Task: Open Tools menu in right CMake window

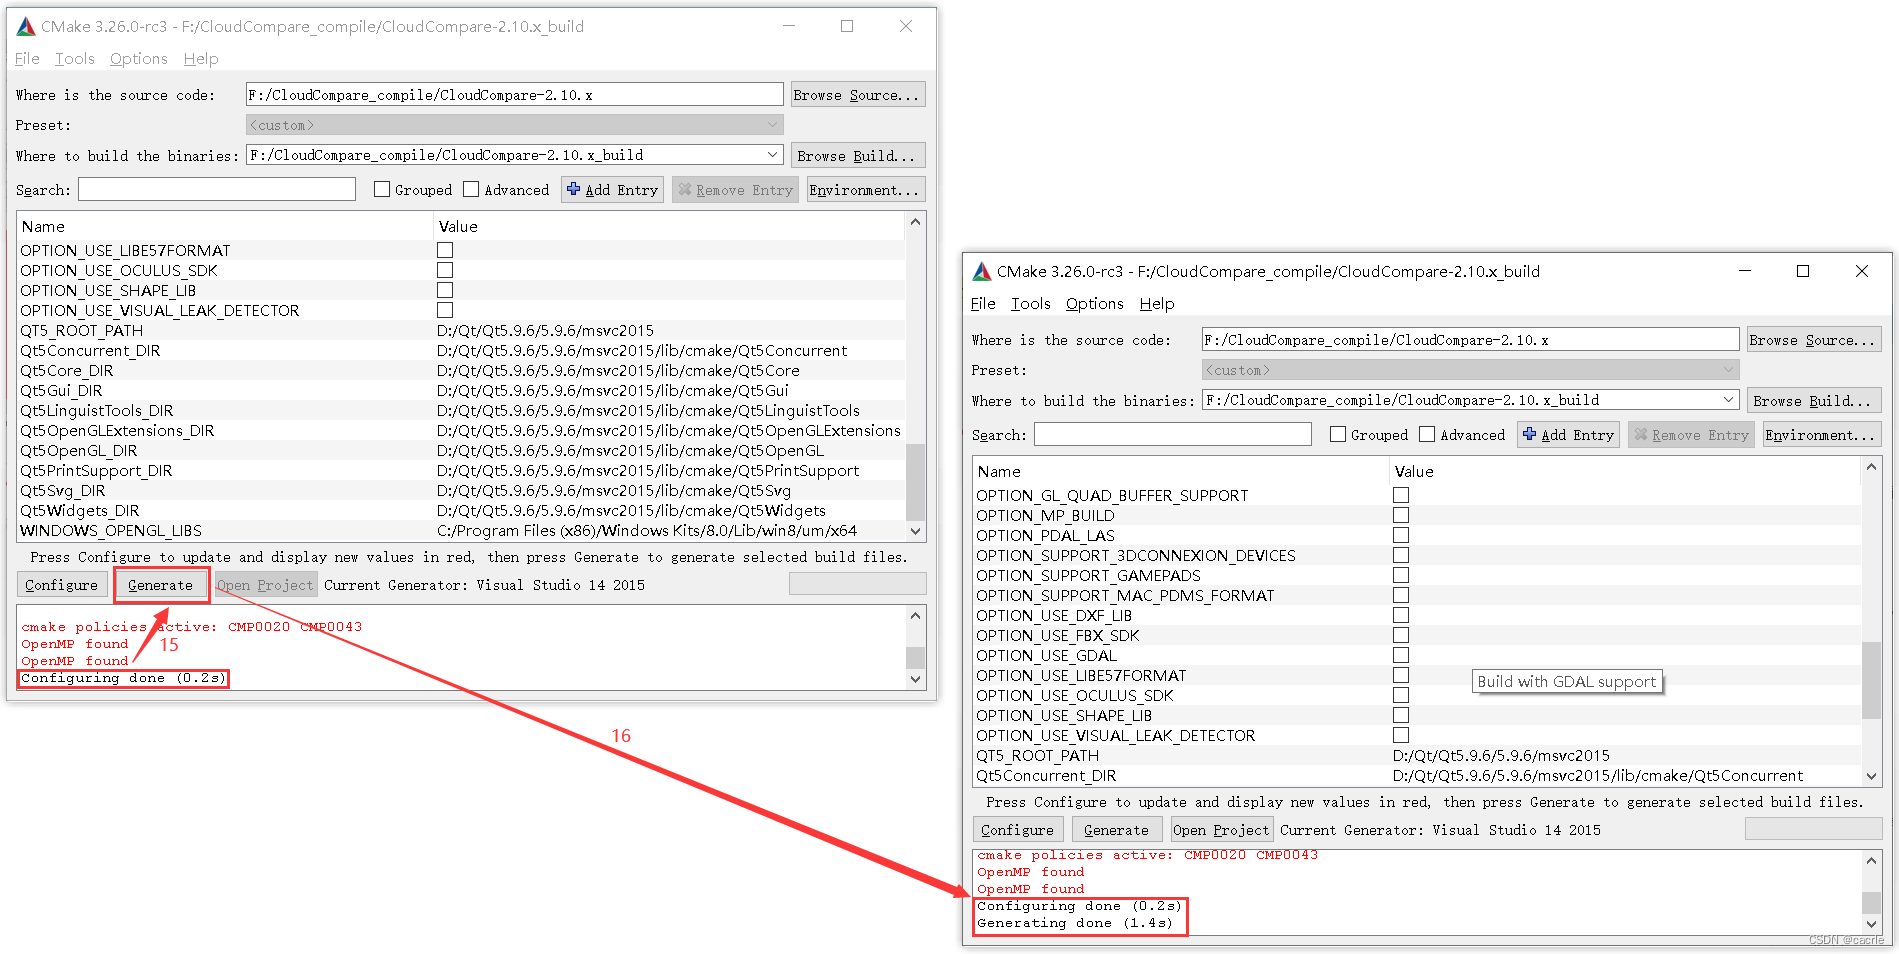Action: pyautogui.click(x=1031, y=304)
